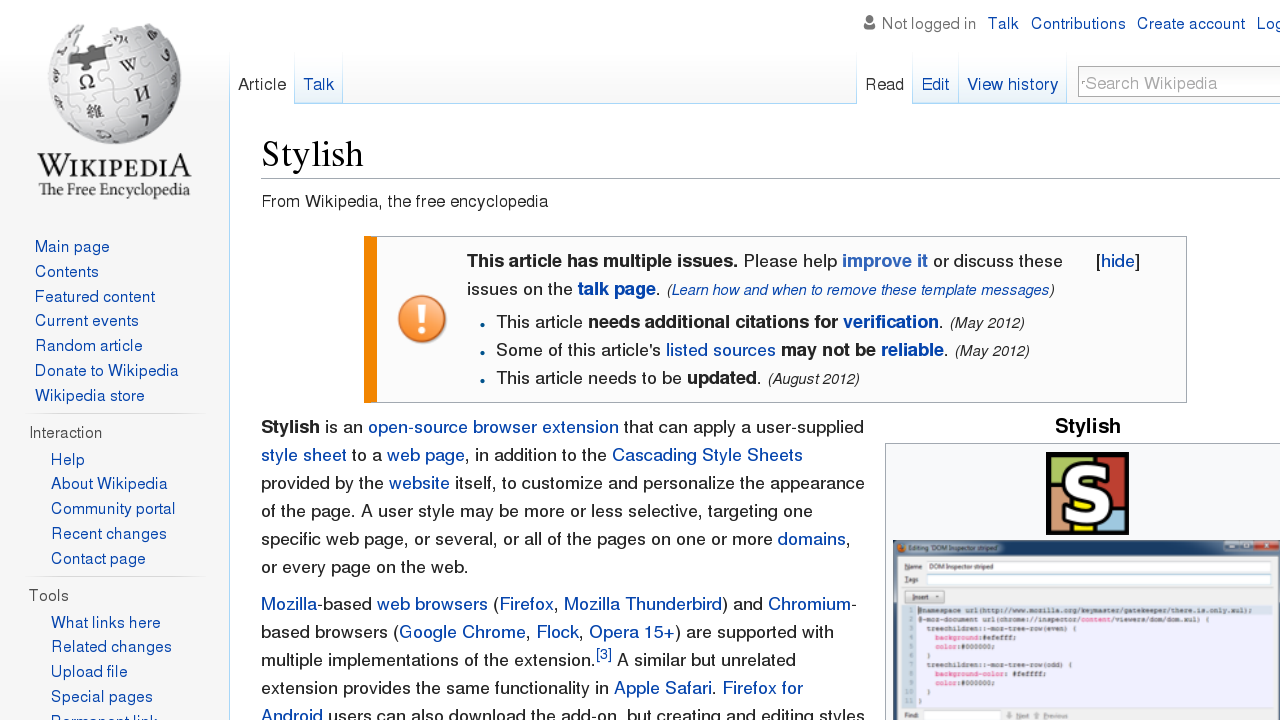Click the Stylish page title heading
This screenshot has width=1280, height=720.
(x=312, y=155)
